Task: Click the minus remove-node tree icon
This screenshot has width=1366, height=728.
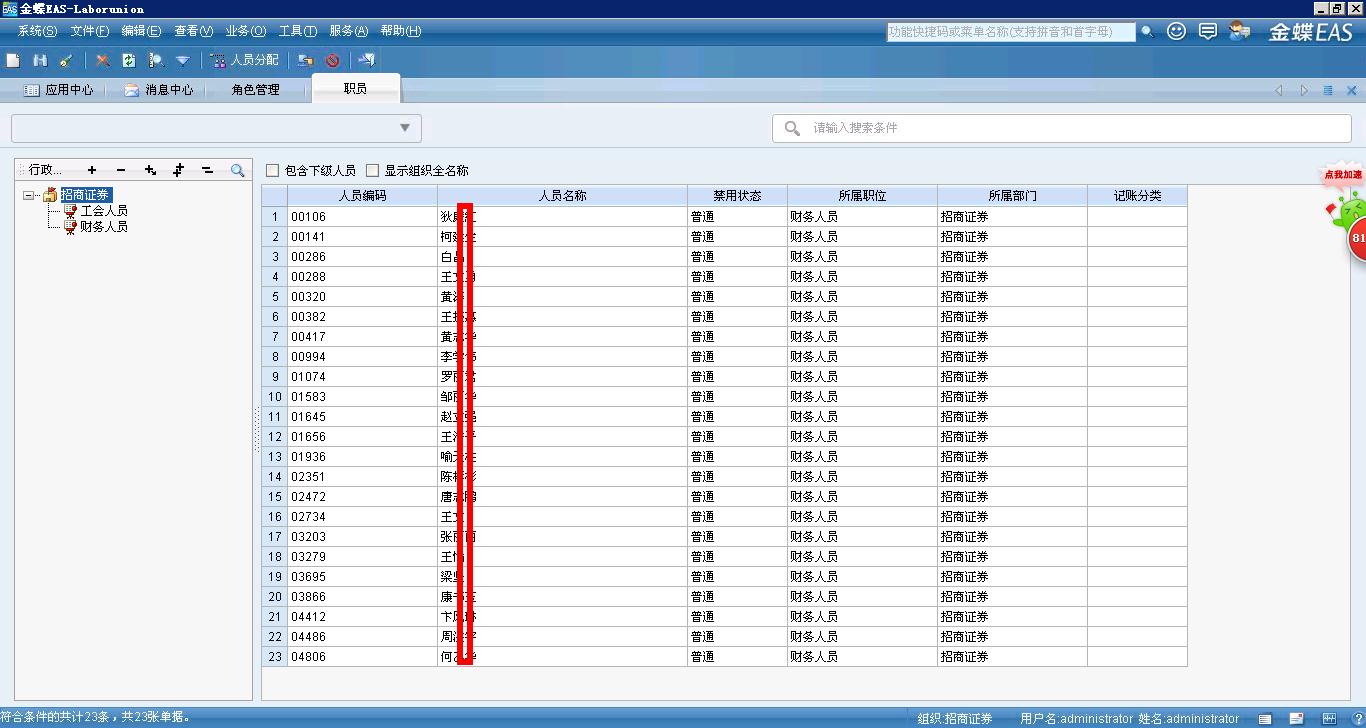Action: click(121, 171)
